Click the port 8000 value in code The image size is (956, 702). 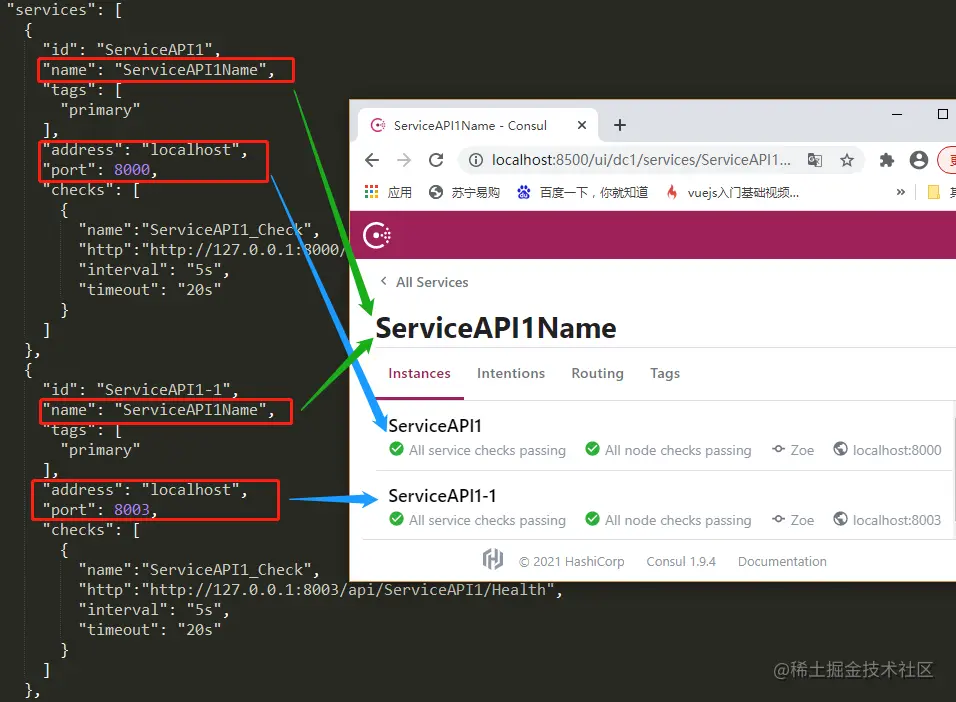coord(132,170)
